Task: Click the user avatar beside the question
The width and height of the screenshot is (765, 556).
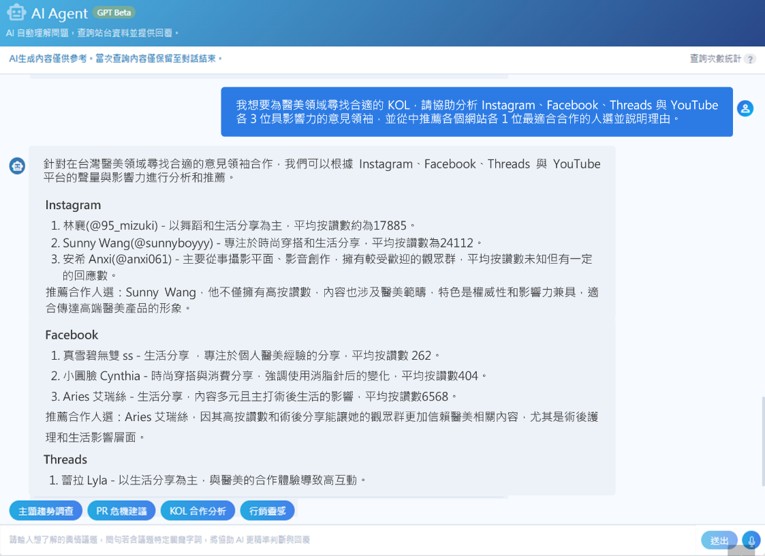Action: (745, 108)
